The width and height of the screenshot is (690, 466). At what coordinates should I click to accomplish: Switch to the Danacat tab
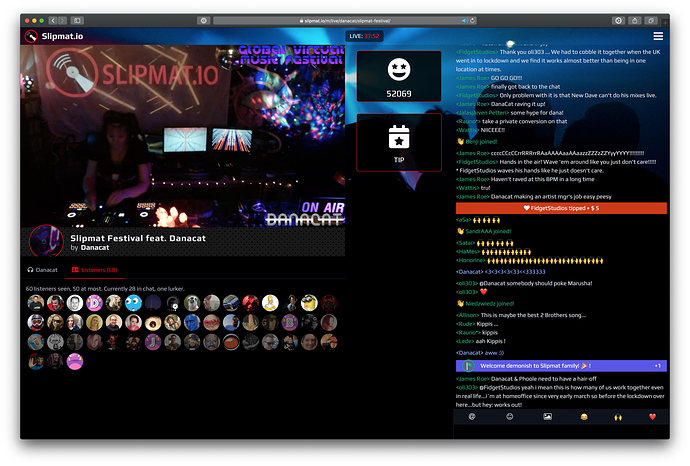coord(43,270)
